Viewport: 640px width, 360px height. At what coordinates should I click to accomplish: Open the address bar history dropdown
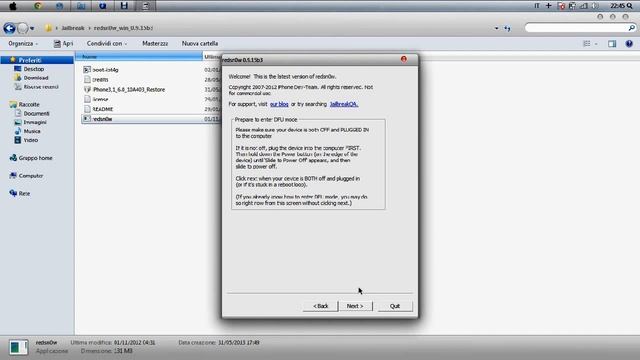tap(496, 28)
